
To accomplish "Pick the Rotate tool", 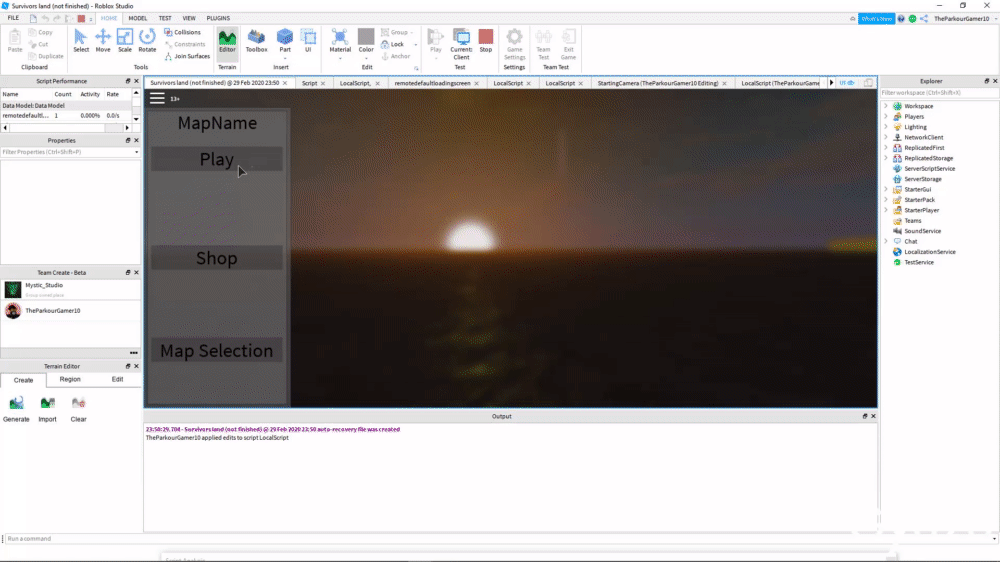I will pos(147,41).
